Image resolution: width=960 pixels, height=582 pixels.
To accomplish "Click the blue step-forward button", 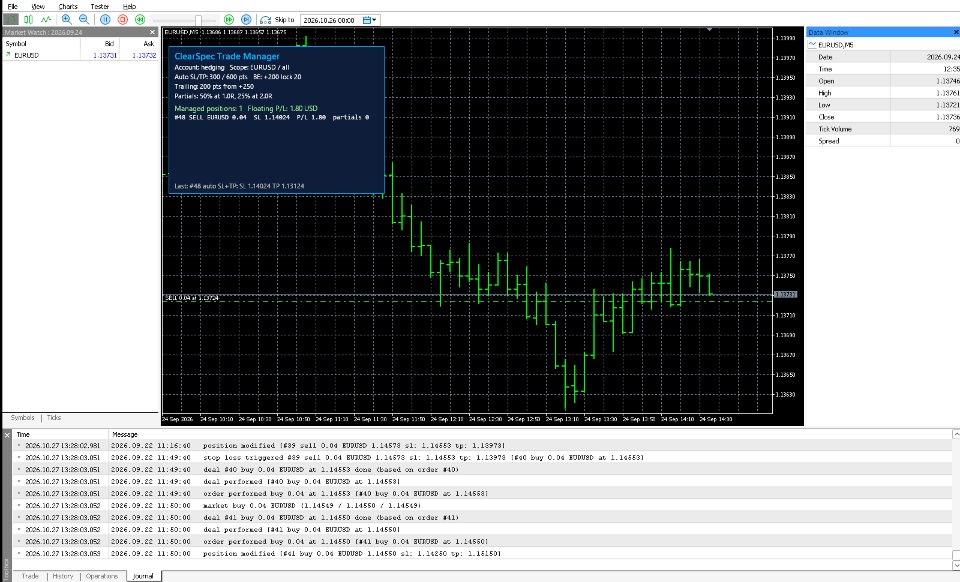I will (x=246, y=20).
